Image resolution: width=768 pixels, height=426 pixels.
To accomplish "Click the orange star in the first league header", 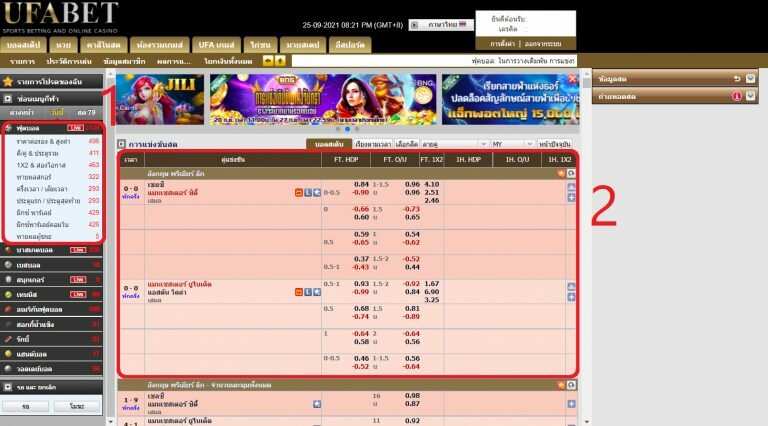I will pos(561,173).
